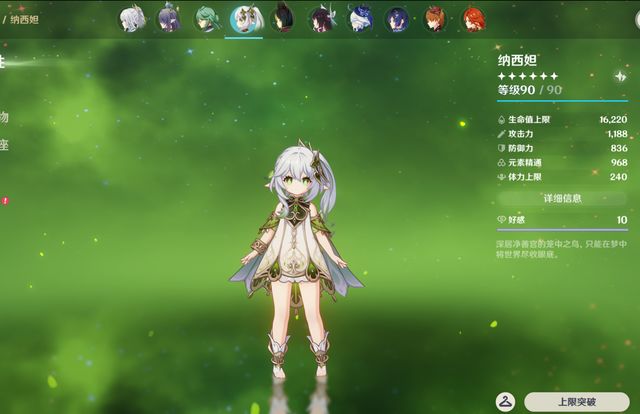Select the red-haired character portrait

(x=473, y=19)
